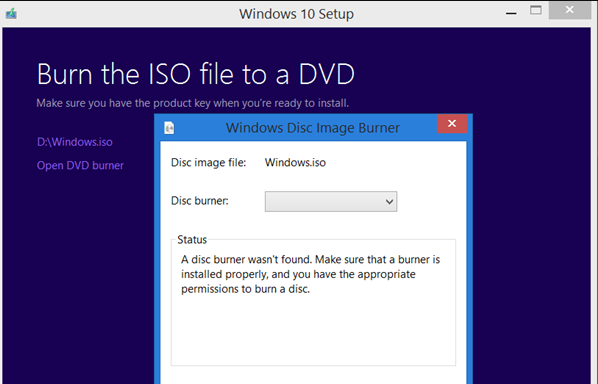Image resolution: width=598 pixels, height=384 pixels.
Task: Click the product key reminder text
Action: click(193, 103)
